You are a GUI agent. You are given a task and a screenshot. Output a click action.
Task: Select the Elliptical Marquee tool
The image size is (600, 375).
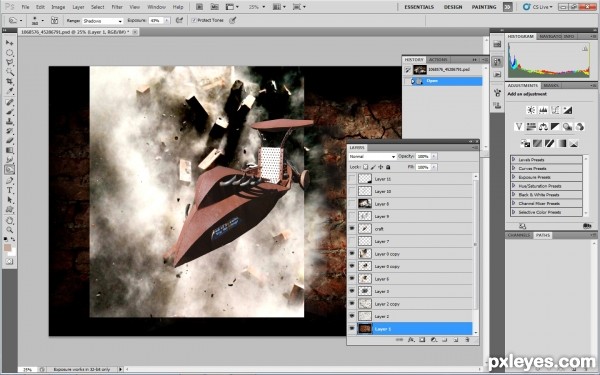10,53
